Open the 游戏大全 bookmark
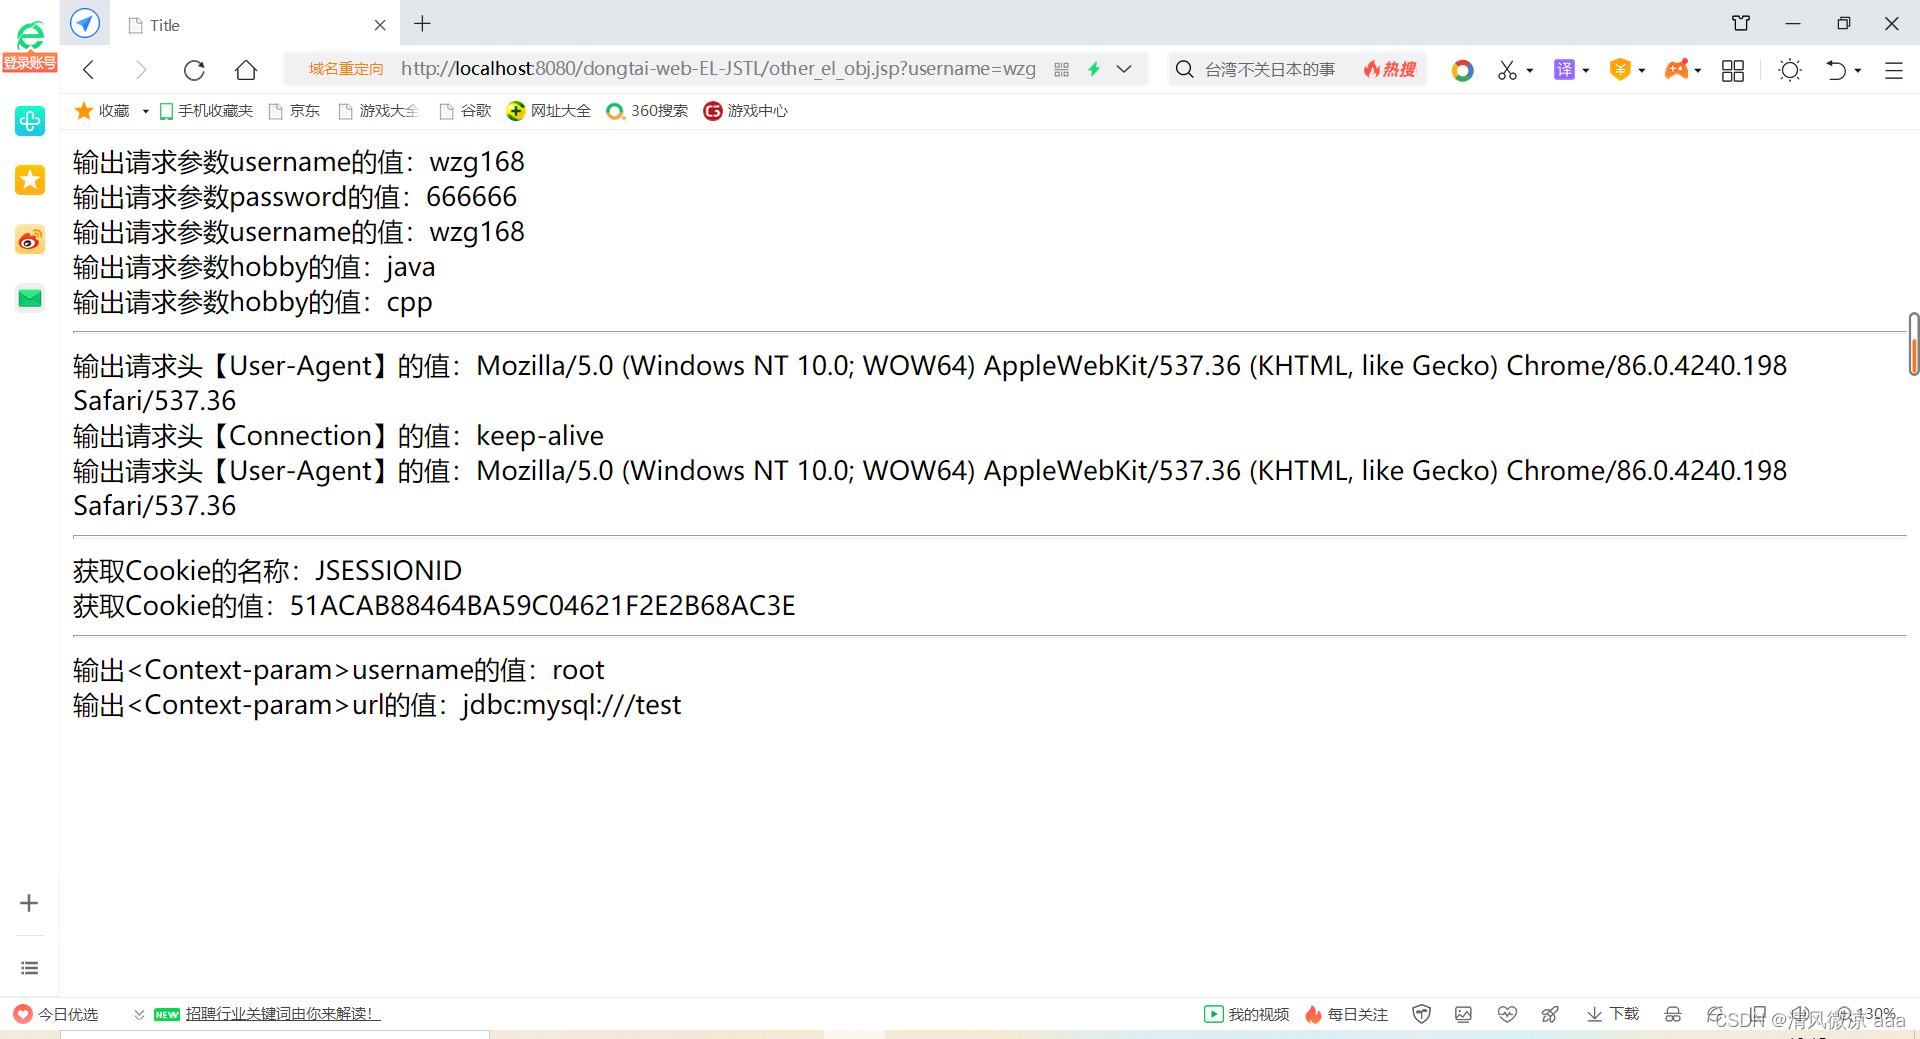Screen dimensions: 1920x1039 pos(379,111)
